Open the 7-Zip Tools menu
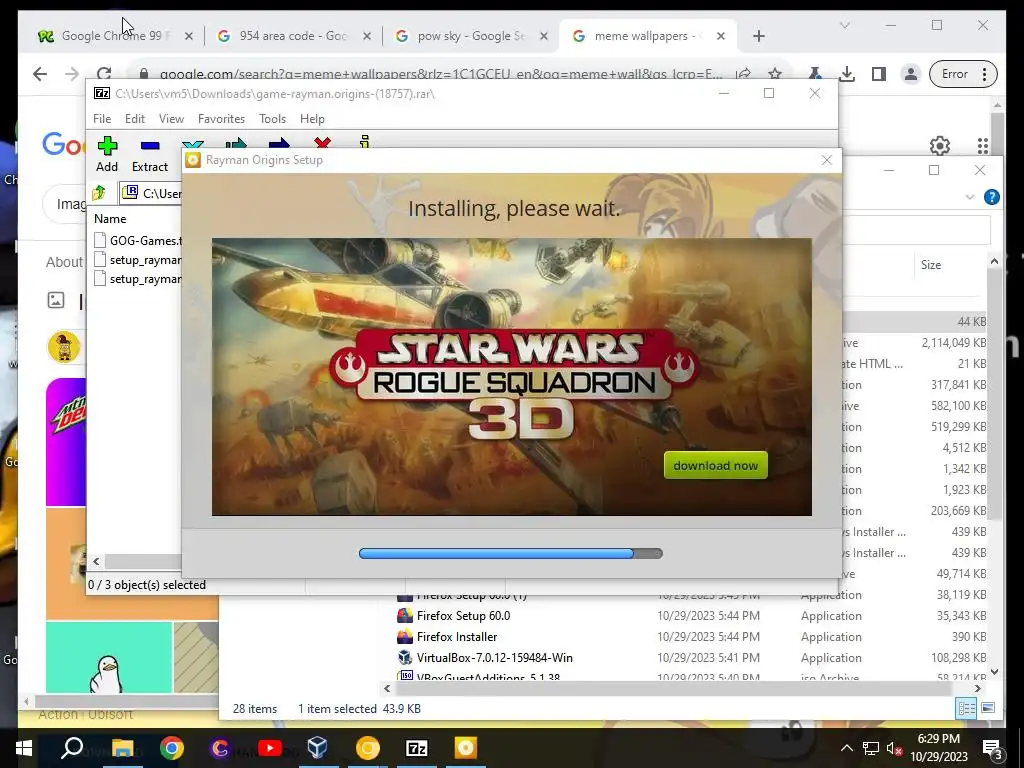This screenshot has width=1024, height=768. (272, 119)
